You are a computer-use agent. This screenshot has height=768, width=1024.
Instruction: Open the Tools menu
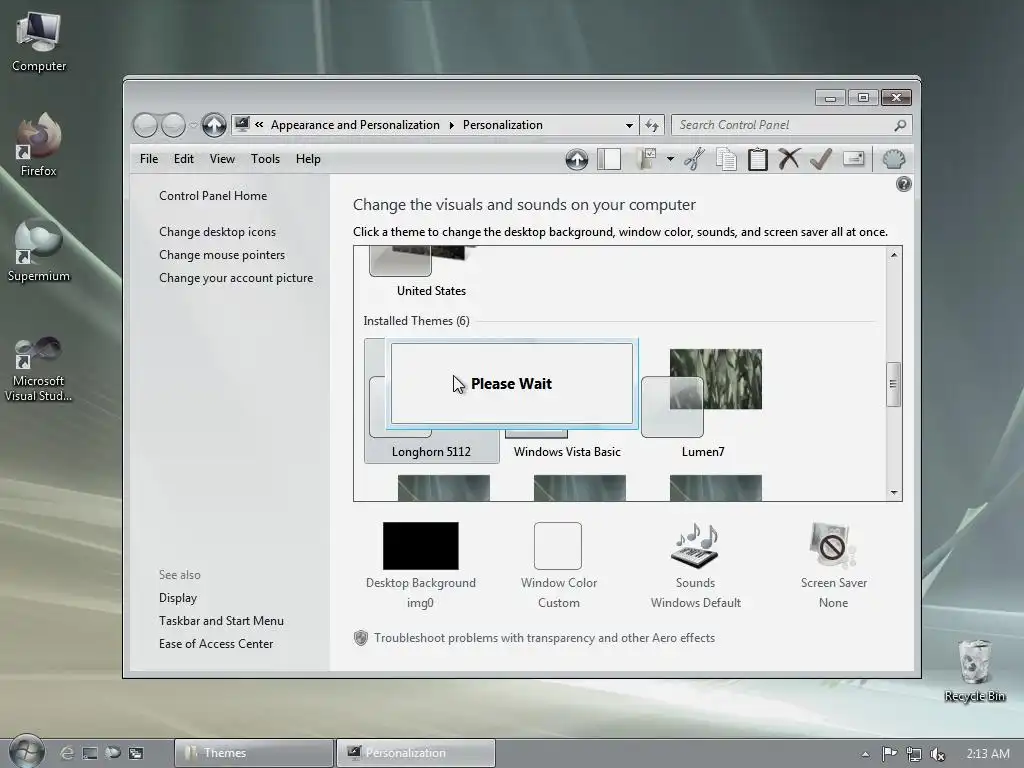coord(265,159)
